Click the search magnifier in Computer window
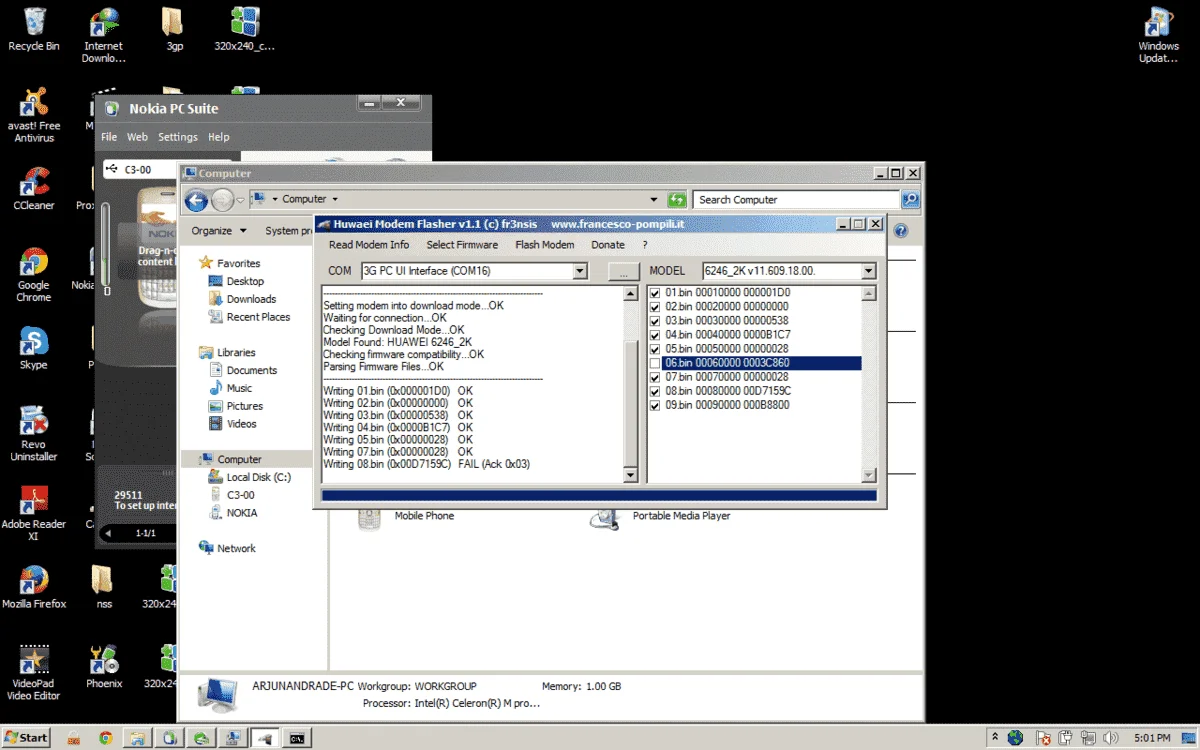1200x750 pixels. tap(910, 200)
